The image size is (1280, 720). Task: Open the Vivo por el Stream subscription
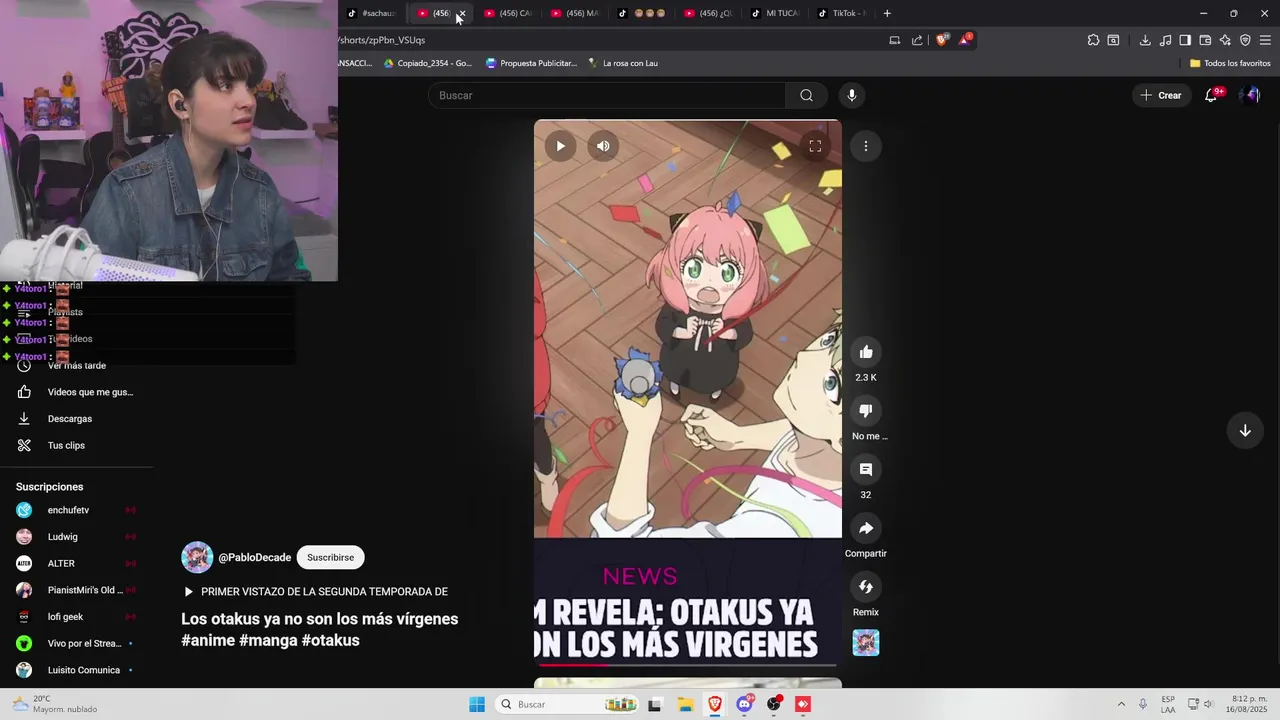76,643
